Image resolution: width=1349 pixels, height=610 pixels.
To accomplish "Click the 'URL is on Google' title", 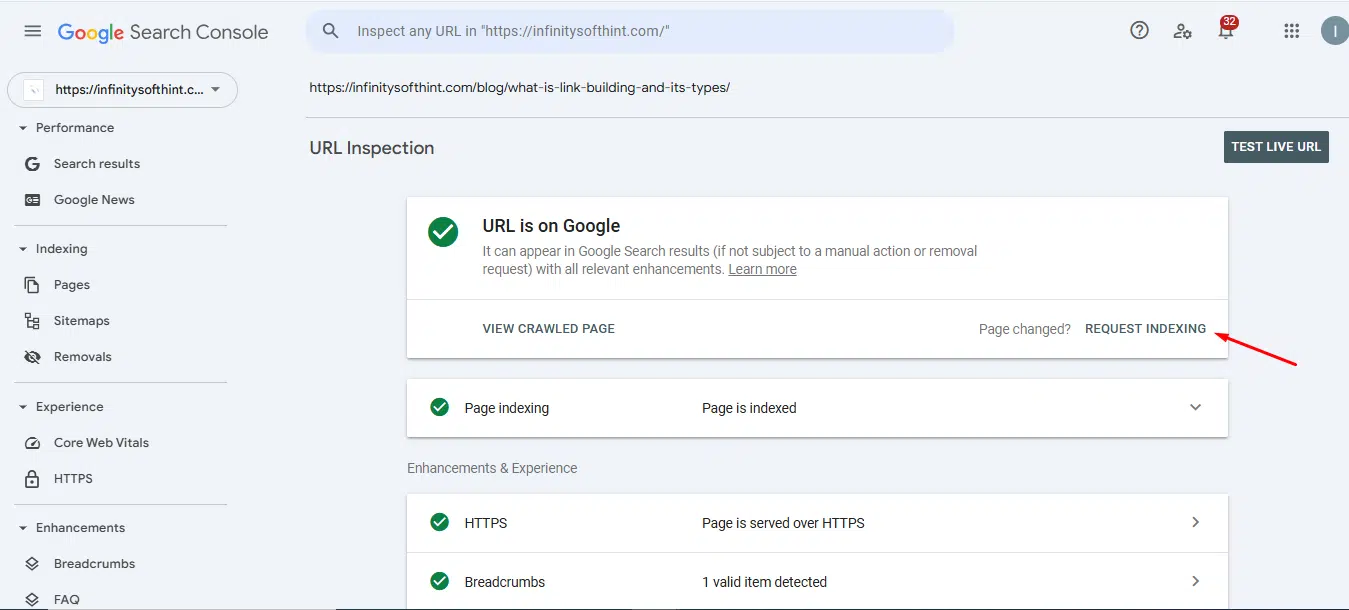I will [552, 226].
